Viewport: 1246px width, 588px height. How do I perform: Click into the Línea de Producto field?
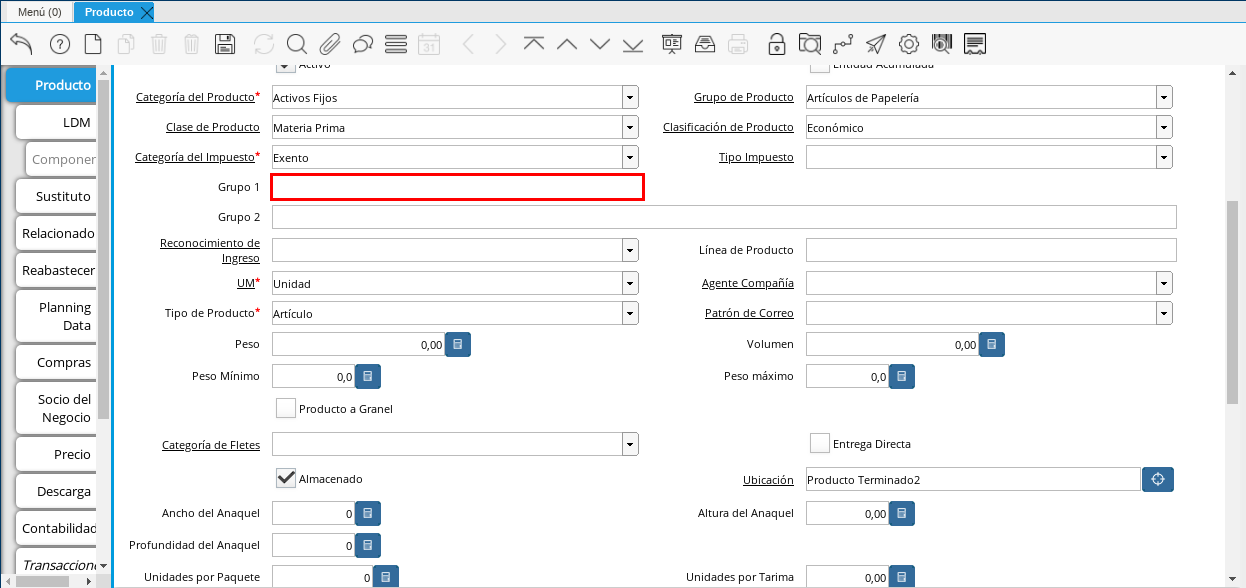click(991, 250)
